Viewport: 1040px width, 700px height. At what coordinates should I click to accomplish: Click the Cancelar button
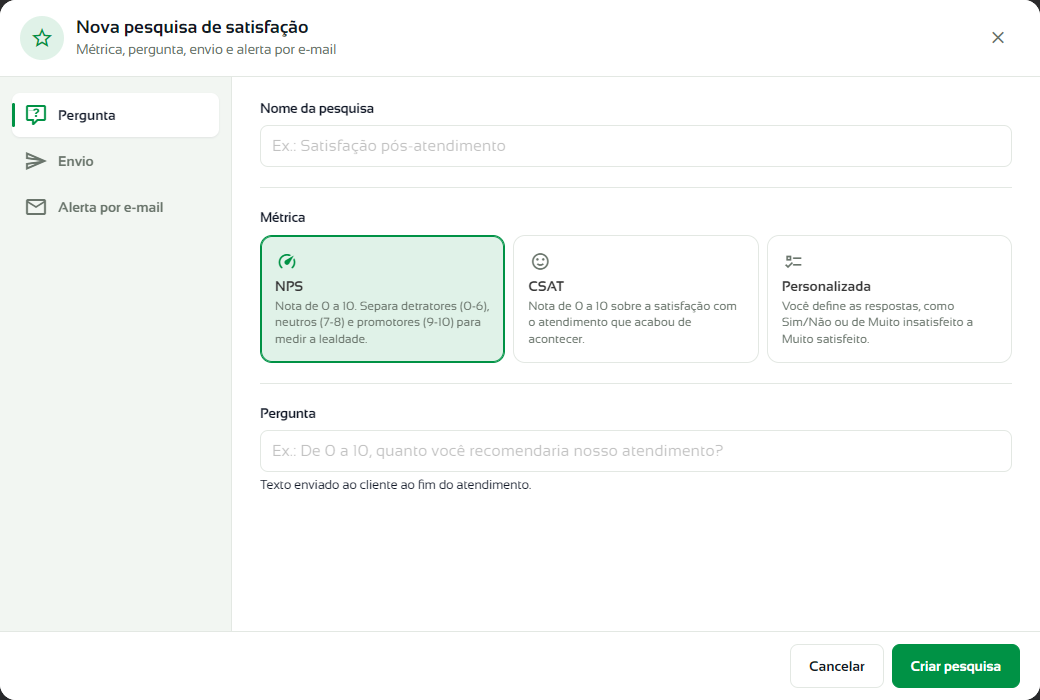836,666
